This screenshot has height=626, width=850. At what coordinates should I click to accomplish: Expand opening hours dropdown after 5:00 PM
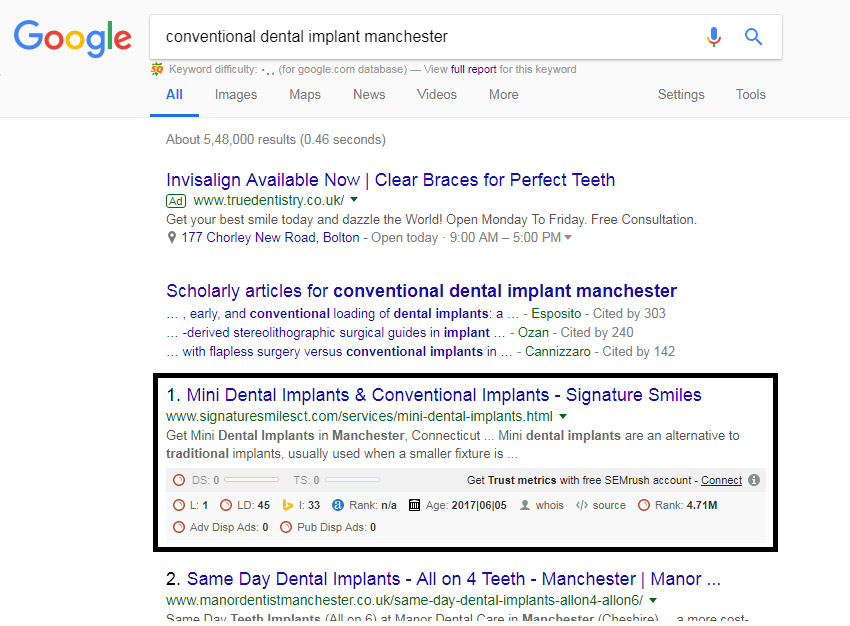point(568,237)
